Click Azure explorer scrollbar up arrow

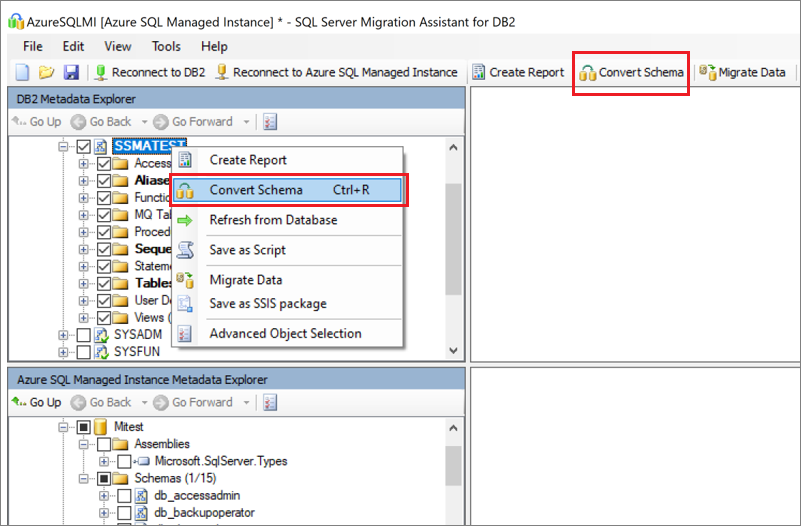coord(453,428)
